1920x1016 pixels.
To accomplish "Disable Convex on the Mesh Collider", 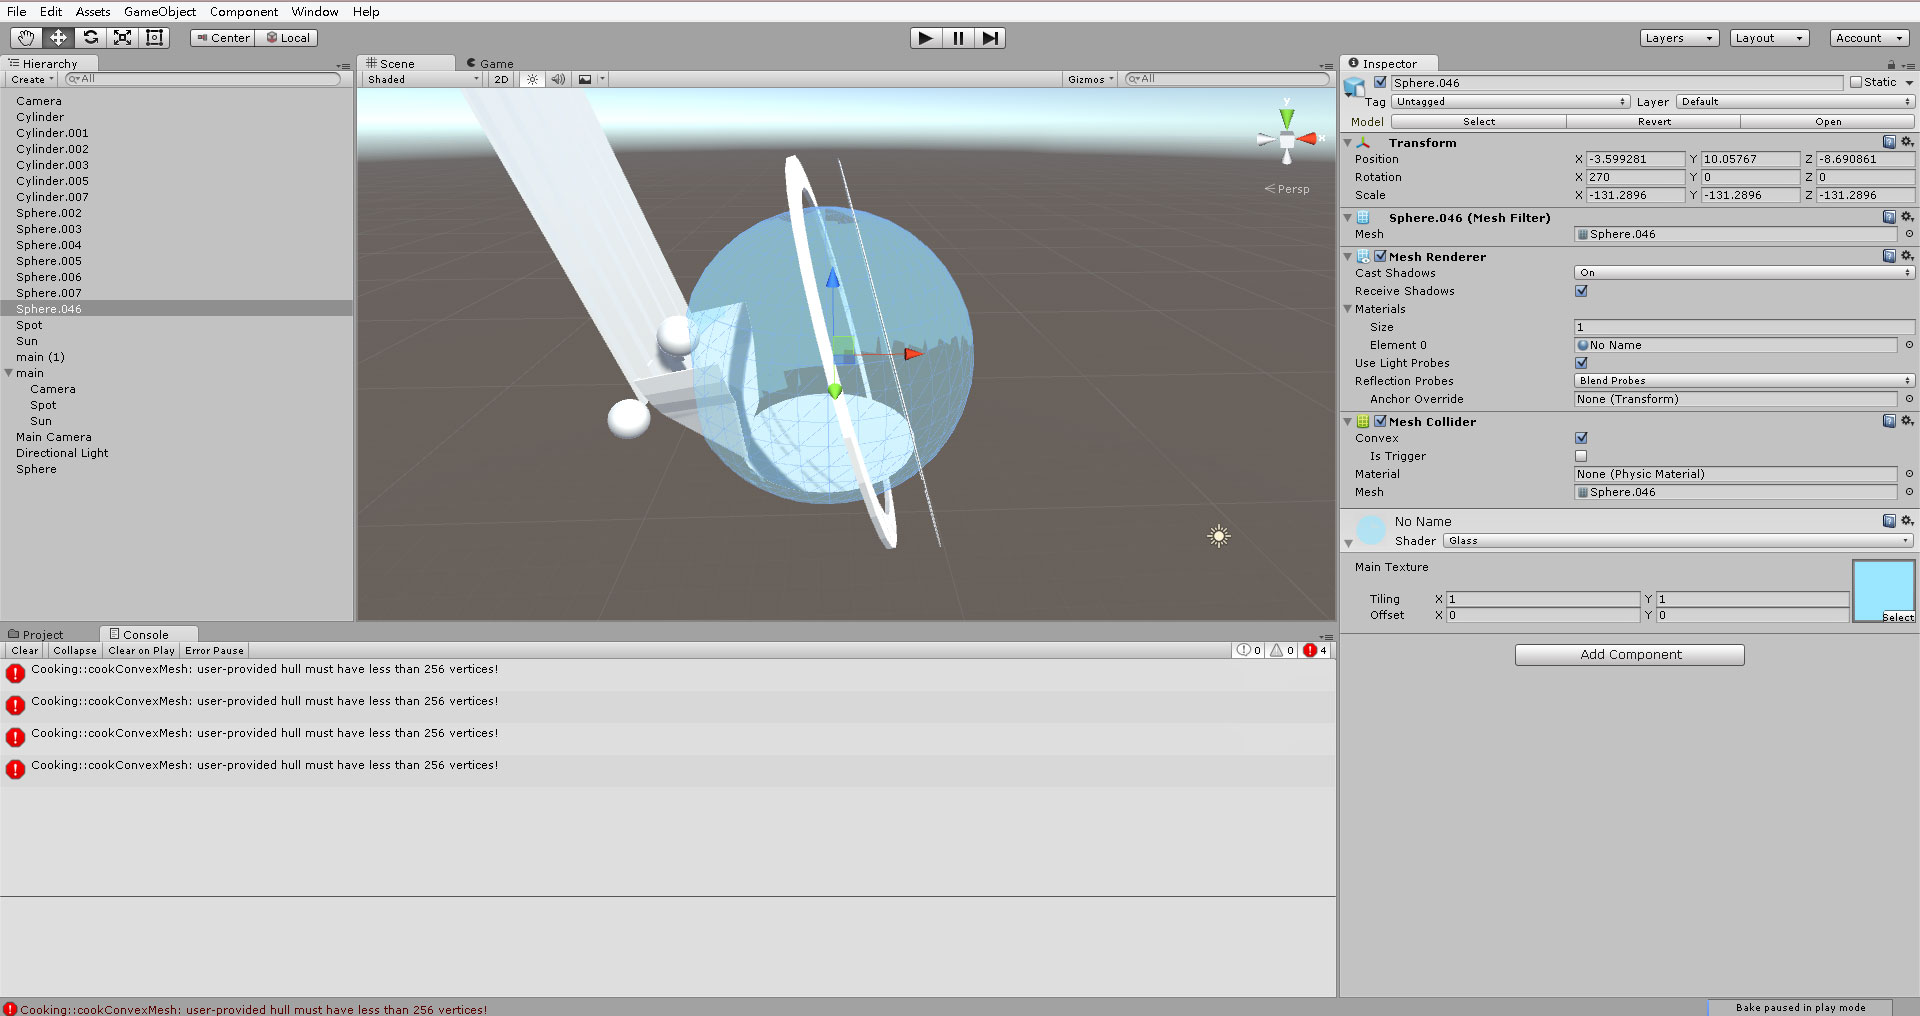I will [1580, 437].
